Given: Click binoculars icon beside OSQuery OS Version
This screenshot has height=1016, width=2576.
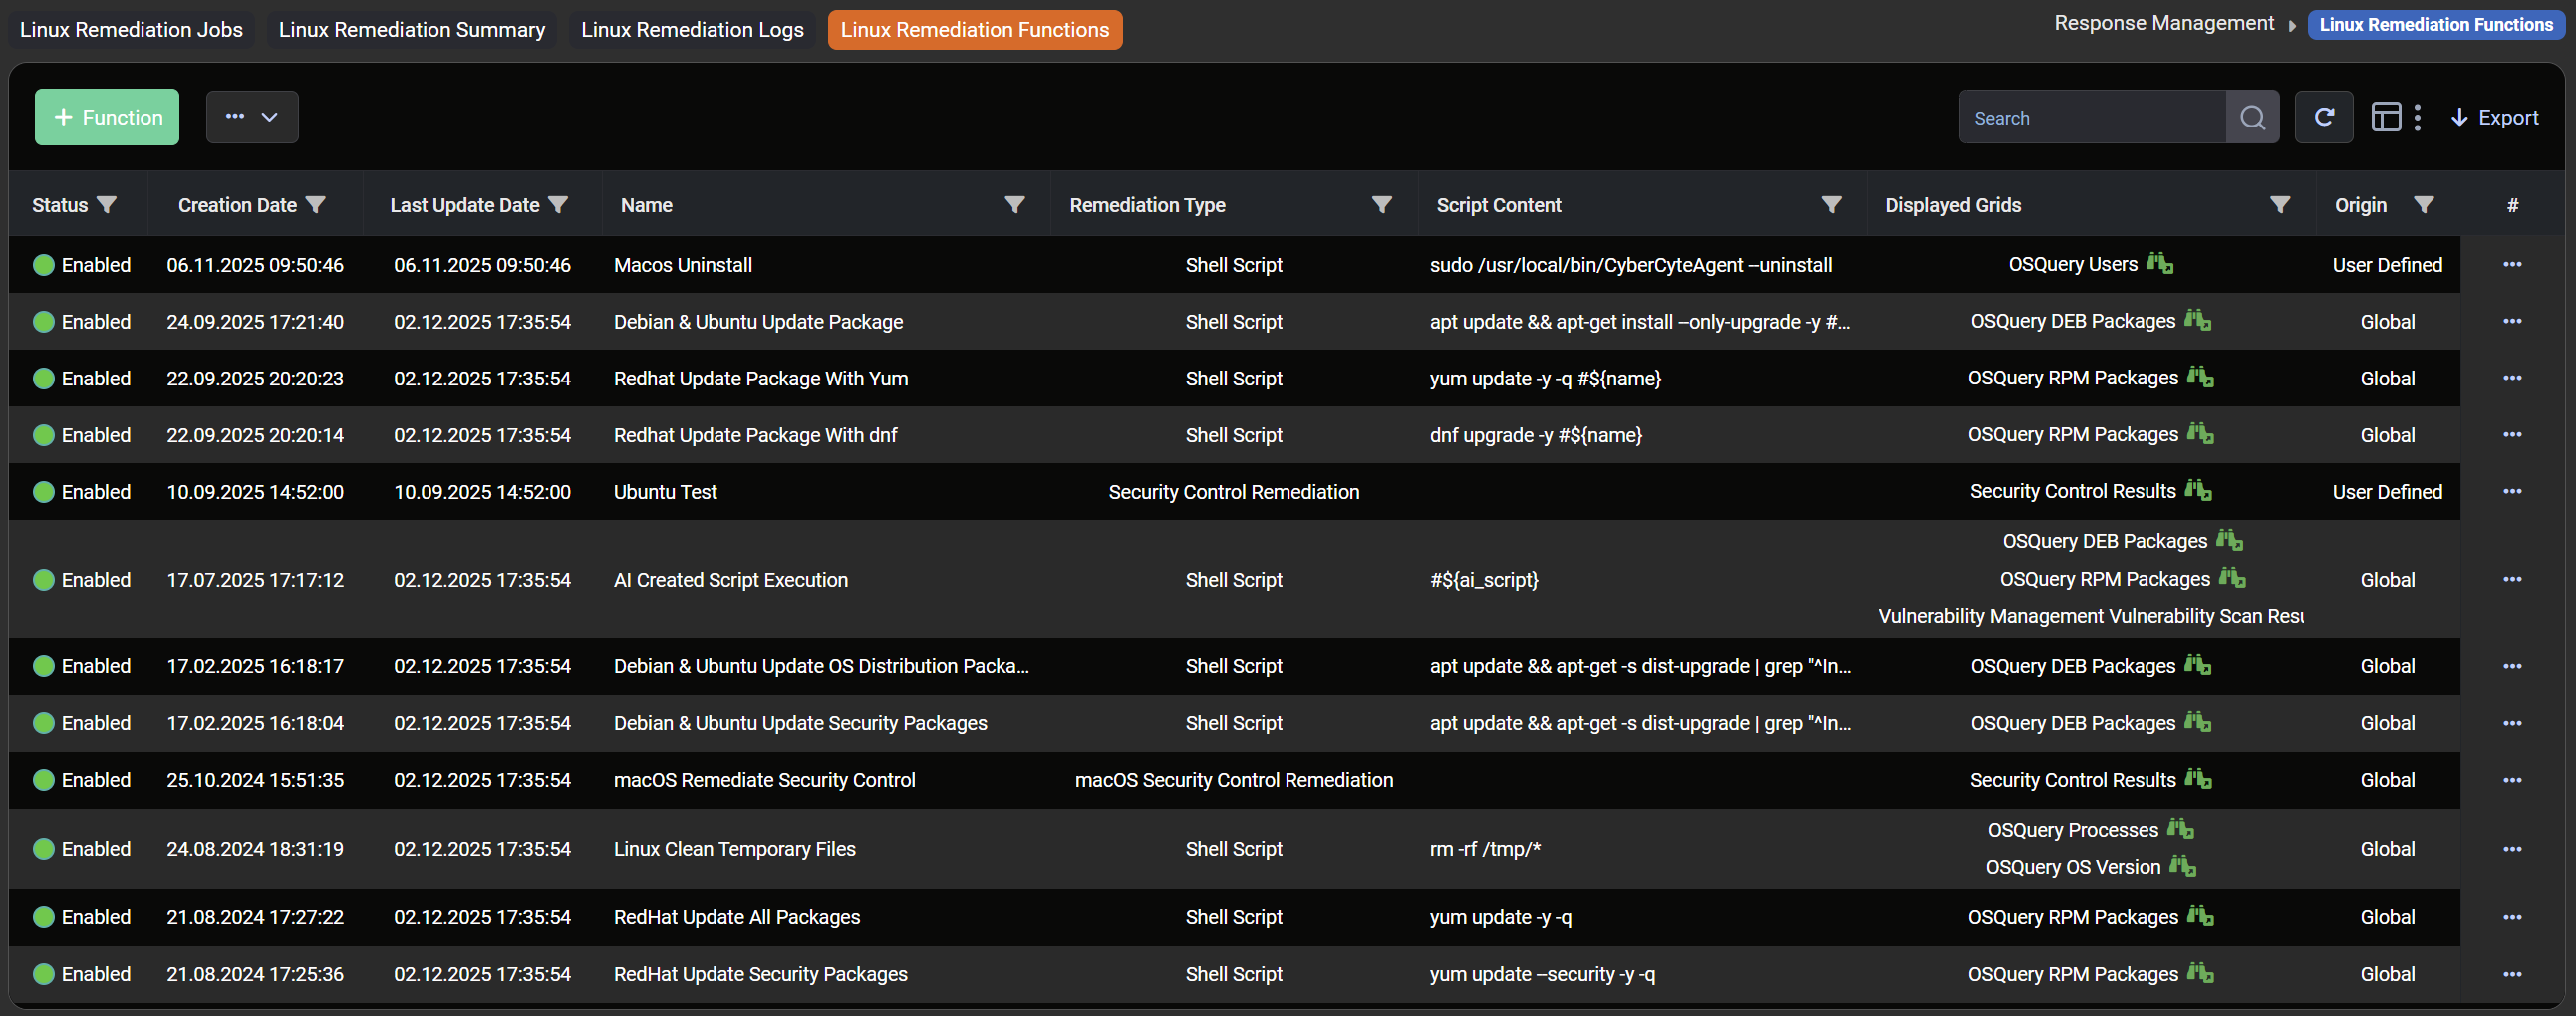Looking at the screenshot, I should coord(2182,866).
